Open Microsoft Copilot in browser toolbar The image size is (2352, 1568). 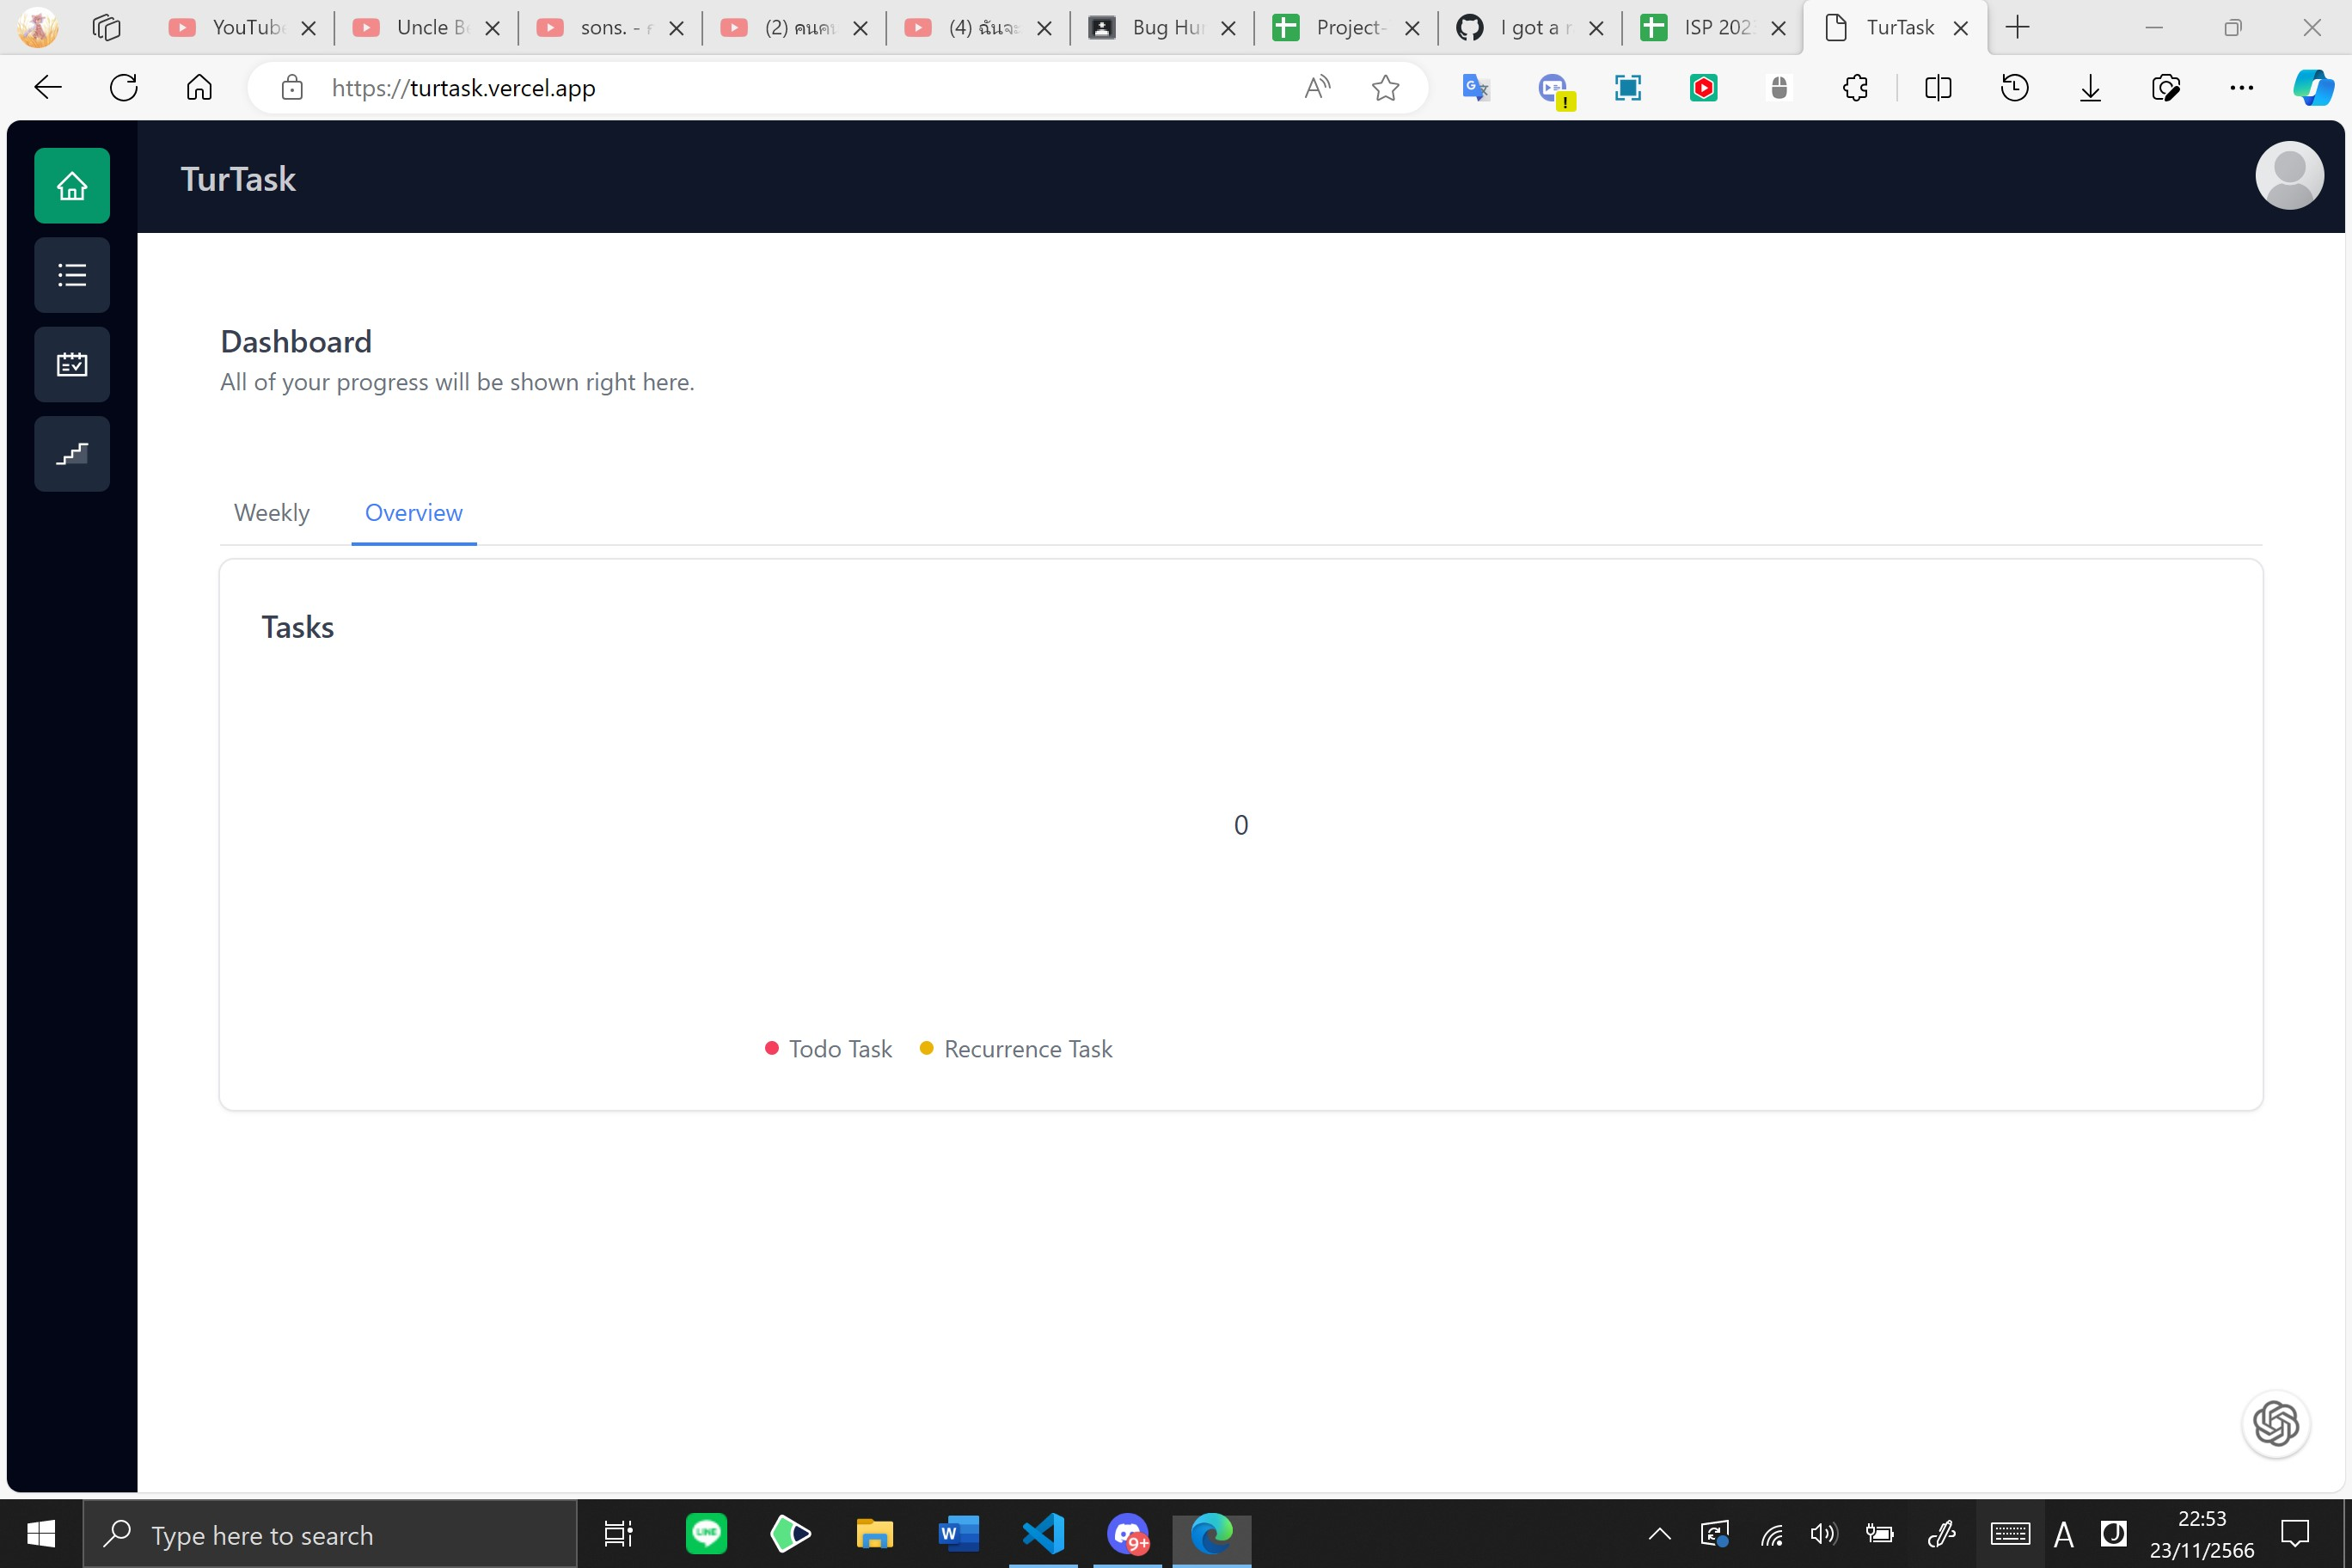(x=2313, y=88)
